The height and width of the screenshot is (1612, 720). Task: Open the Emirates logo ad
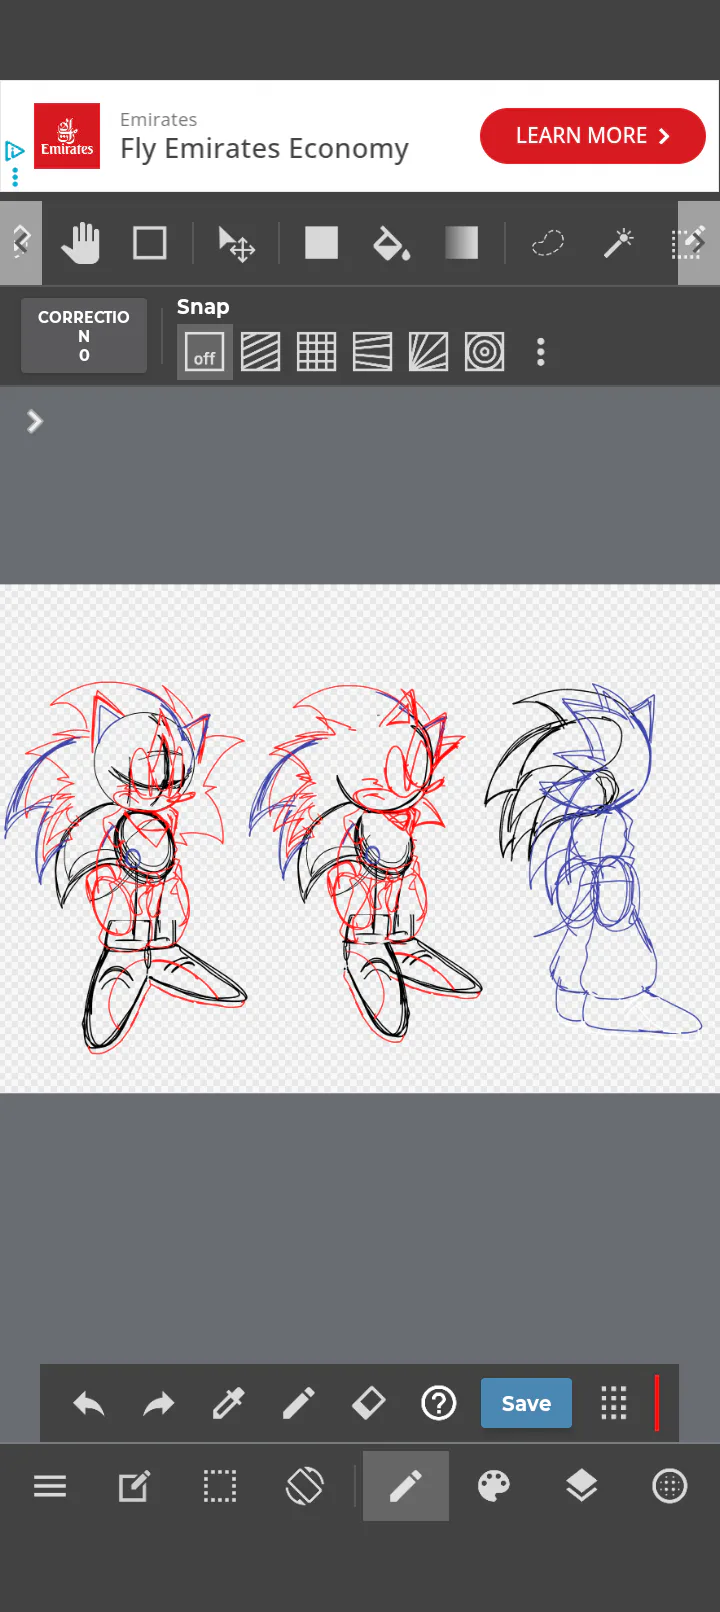click(67, 136)
